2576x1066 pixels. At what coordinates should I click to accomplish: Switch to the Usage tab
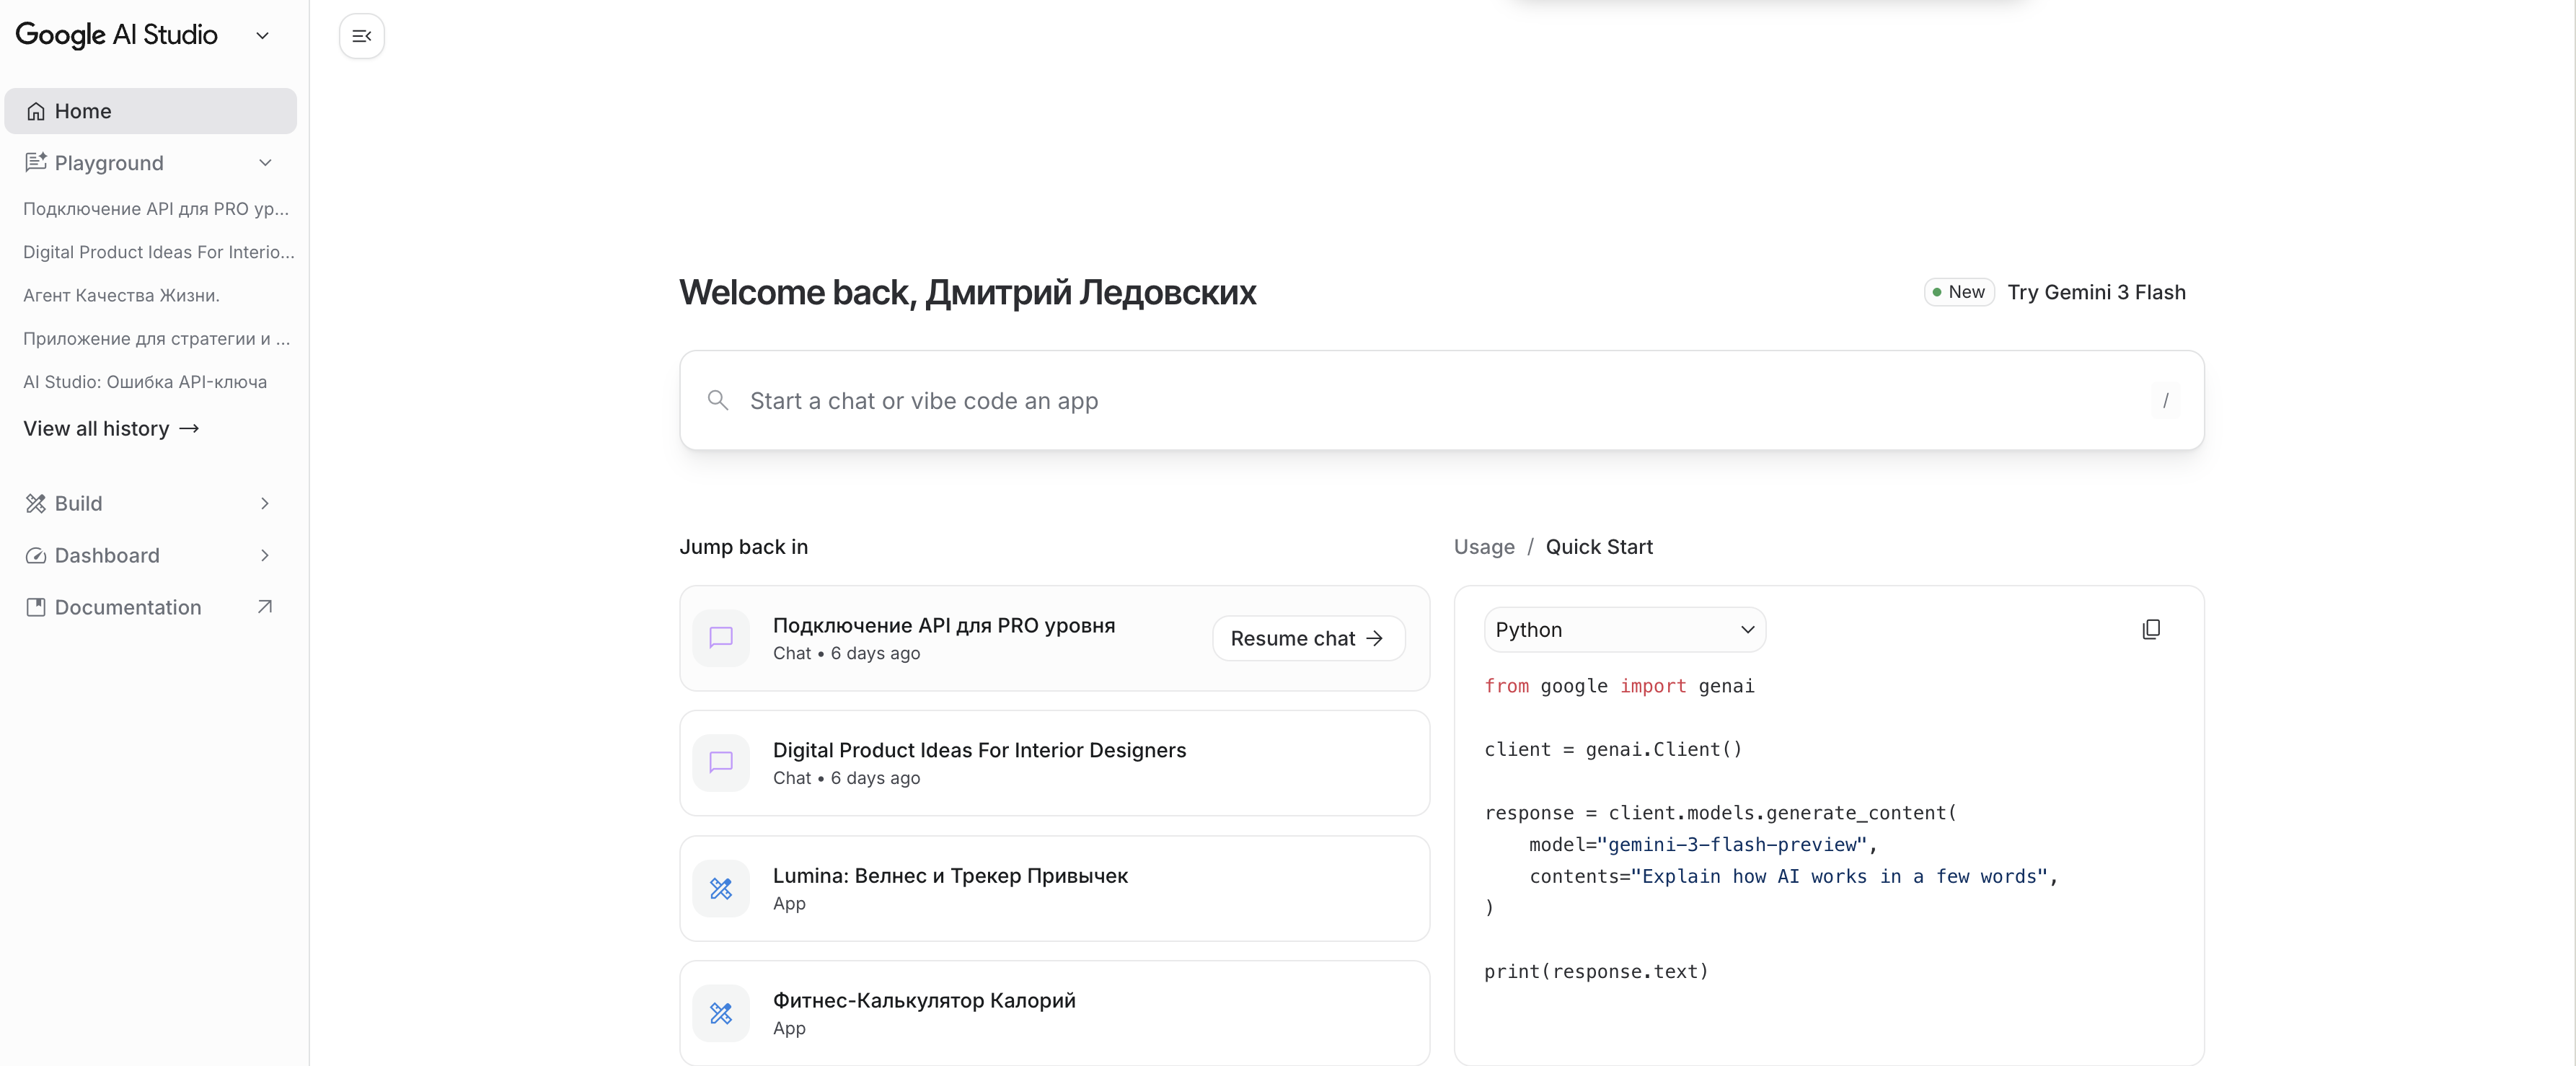(x=1483, y=547)
